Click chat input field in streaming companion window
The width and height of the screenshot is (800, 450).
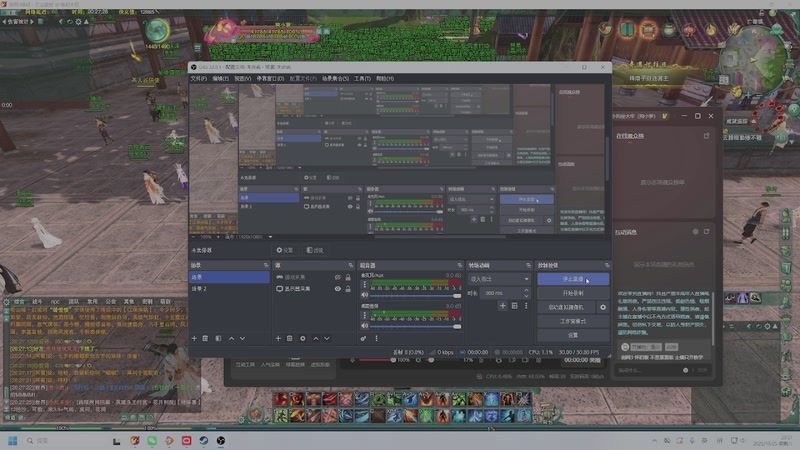pyautogui.click(x=648, y=370)
